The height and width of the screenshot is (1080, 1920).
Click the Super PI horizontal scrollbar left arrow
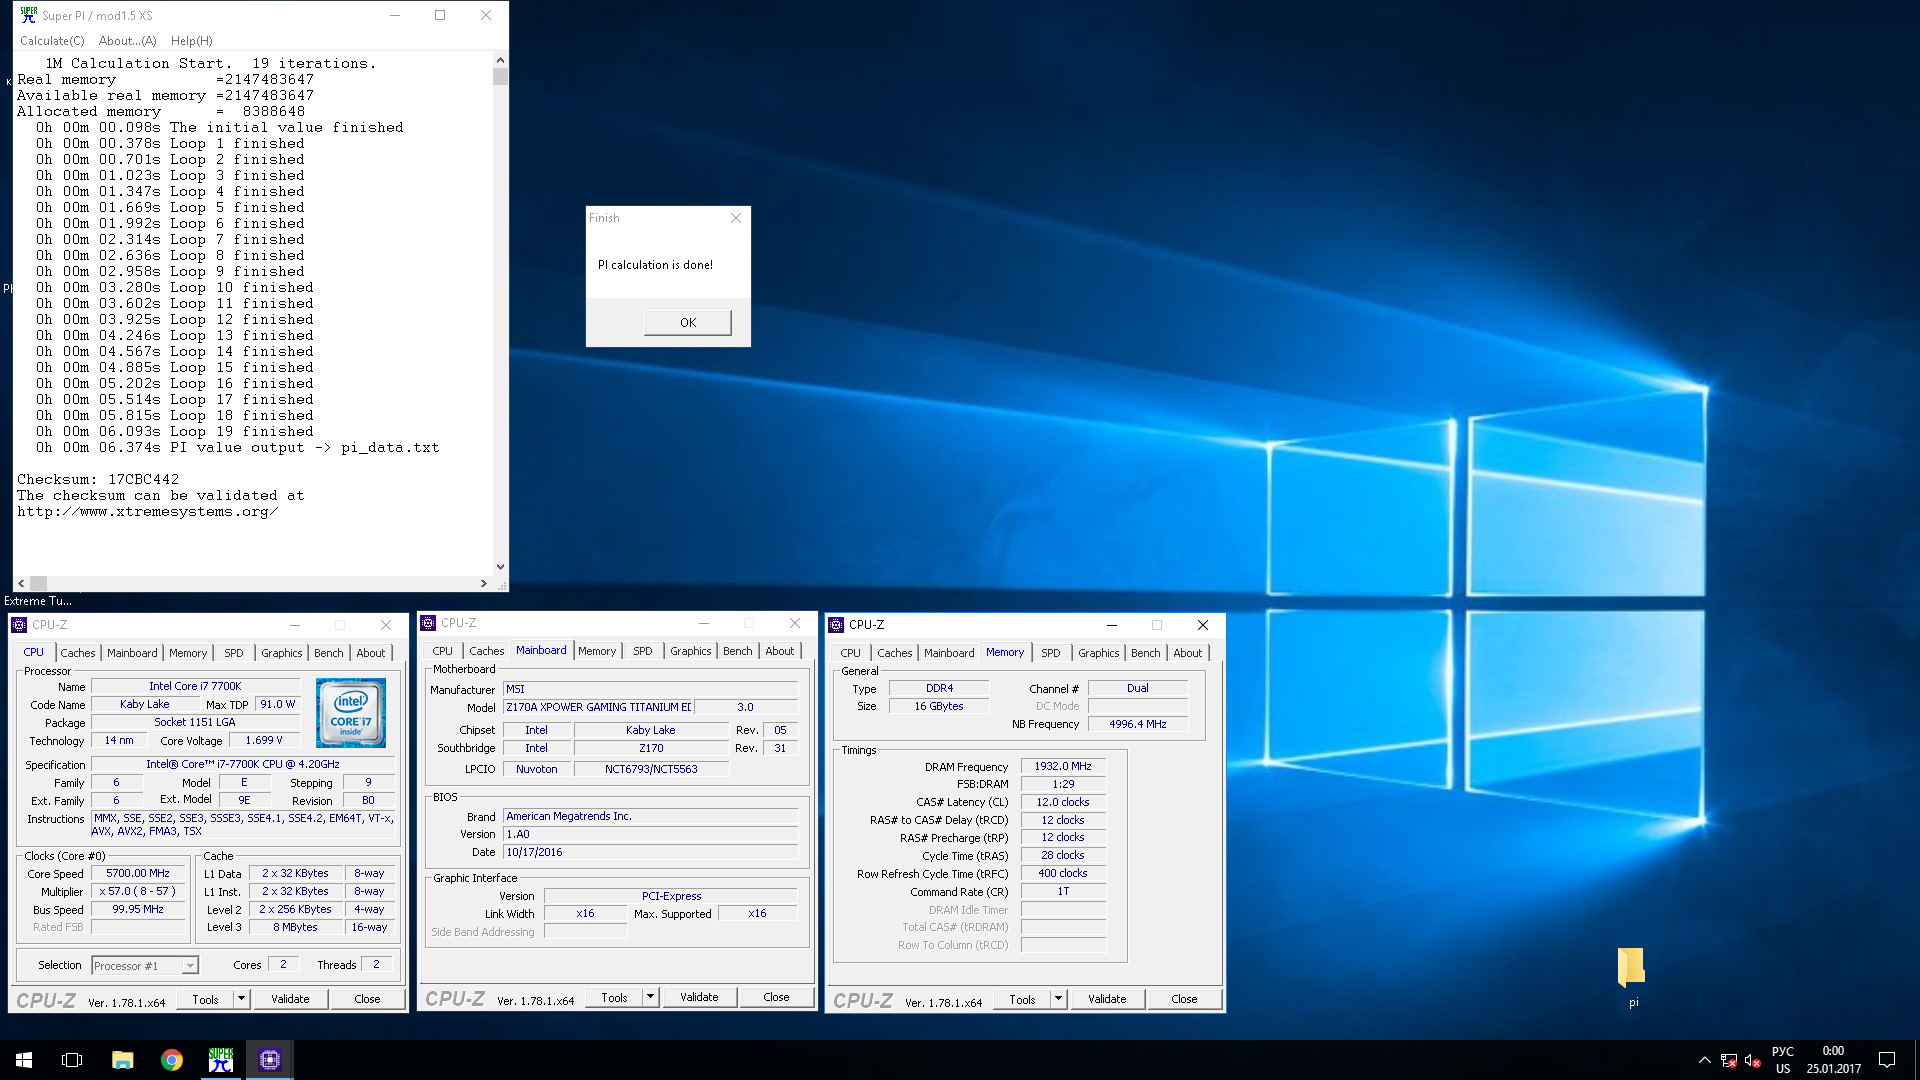(x=21, y=583)
